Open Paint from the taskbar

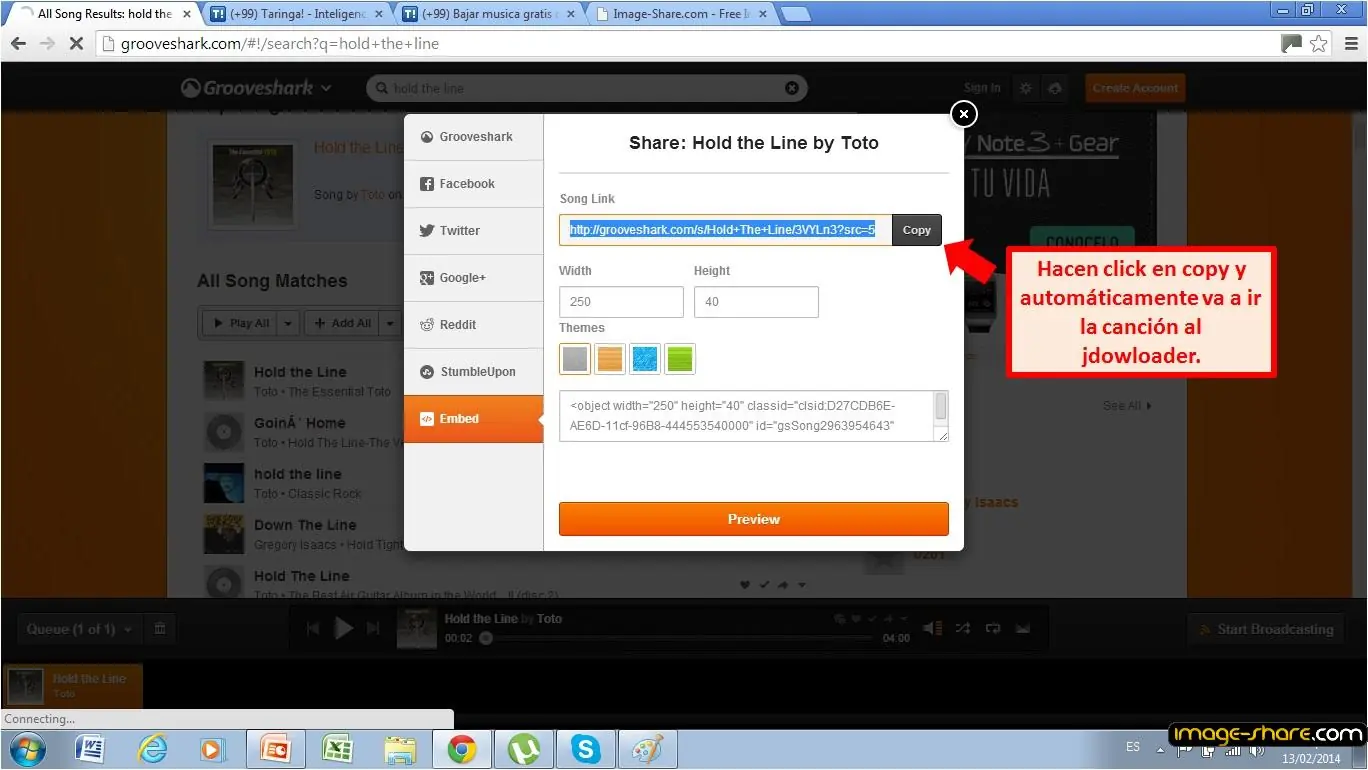pos(647,748)
